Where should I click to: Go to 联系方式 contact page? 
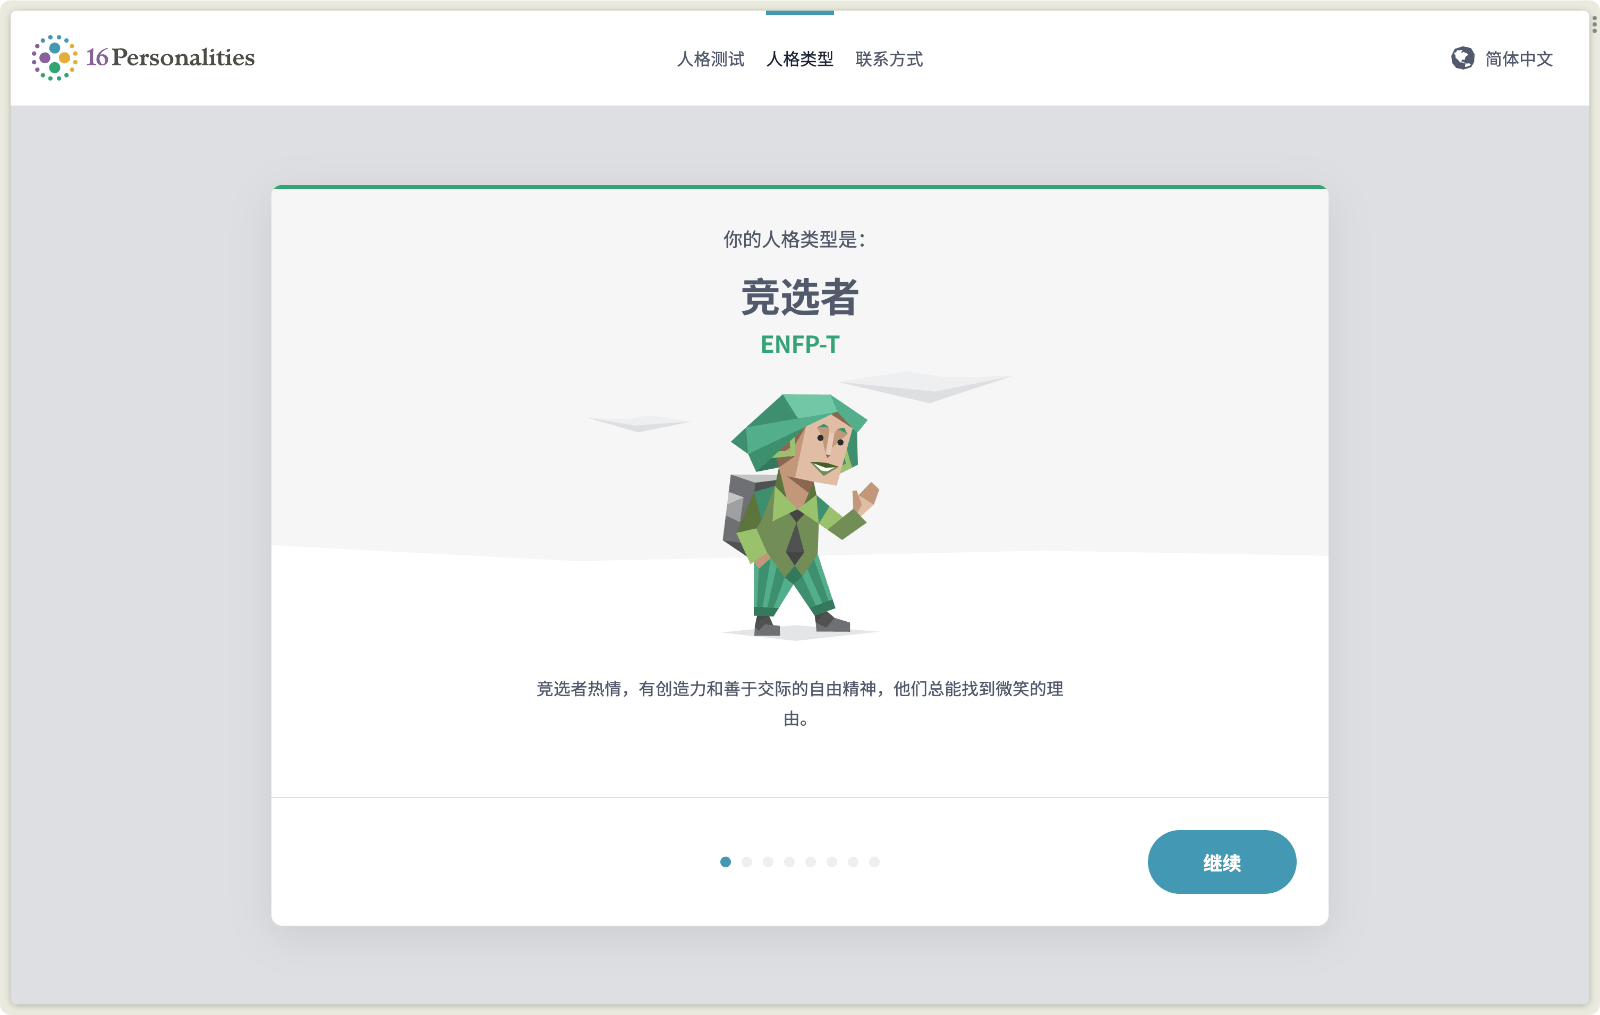889,59
